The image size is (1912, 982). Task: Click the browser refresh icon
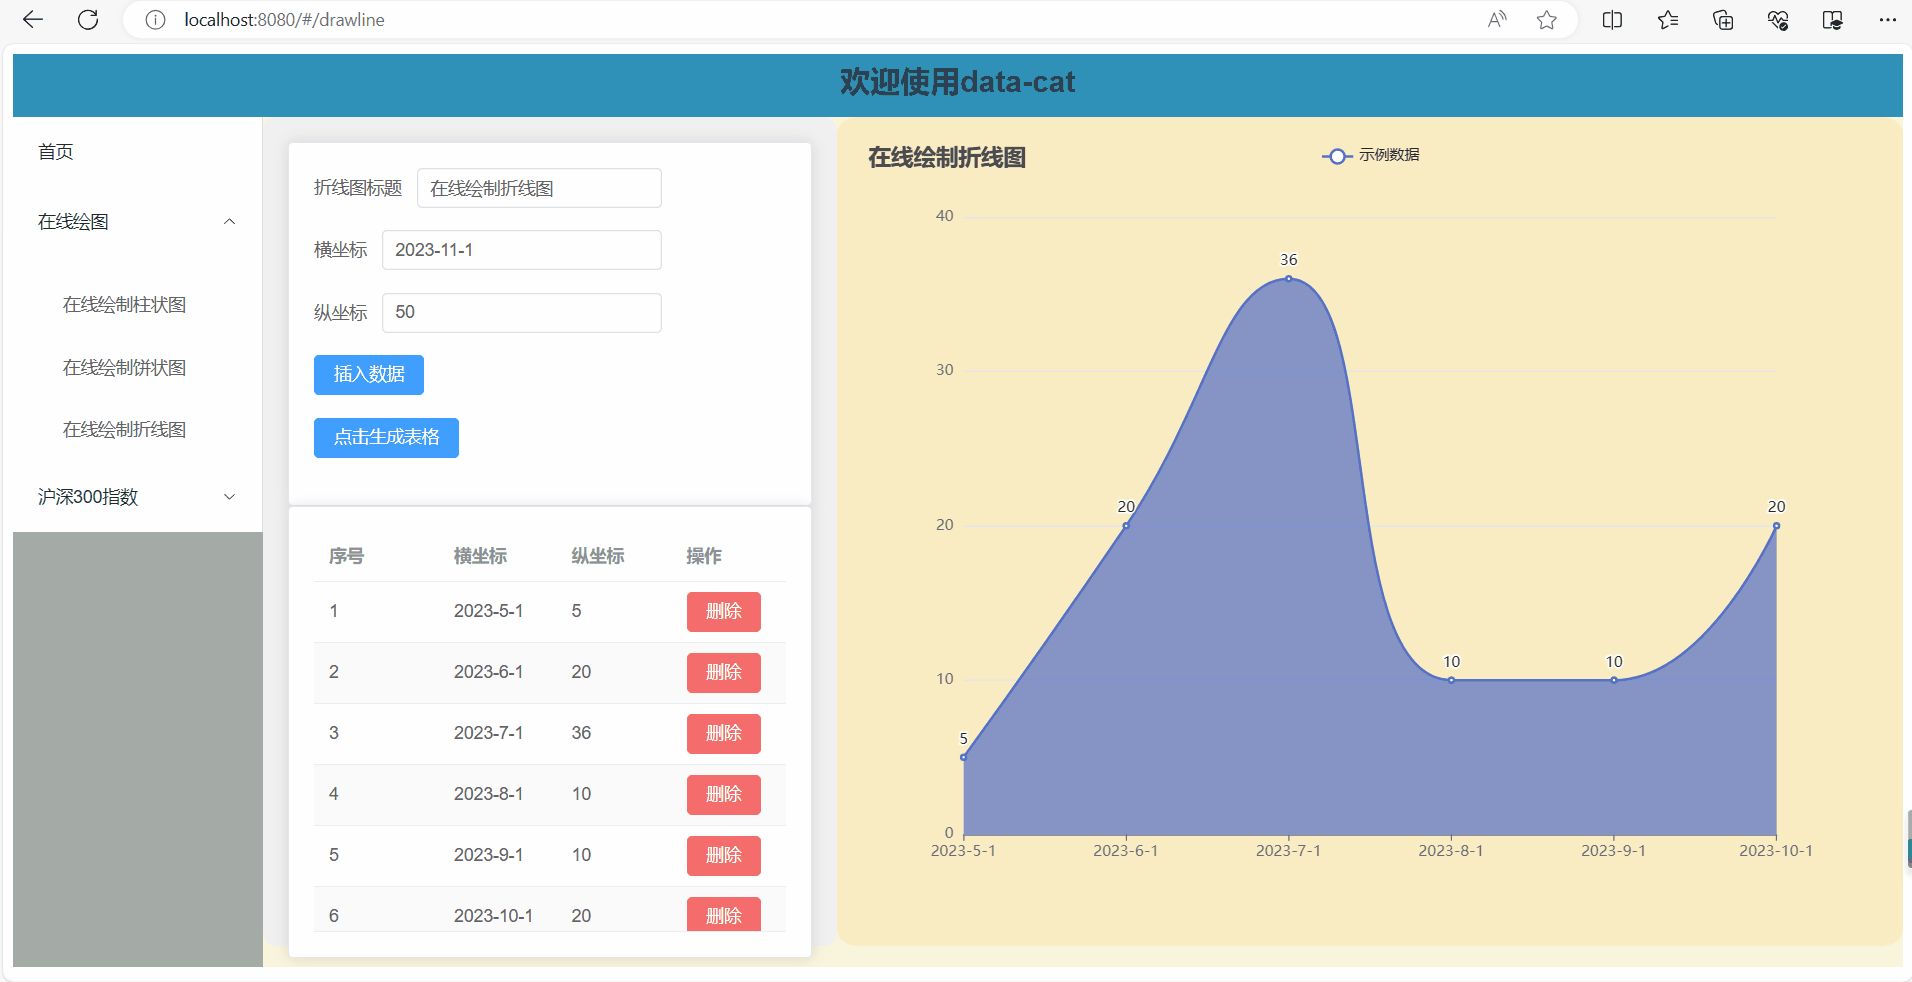[88, 20]
